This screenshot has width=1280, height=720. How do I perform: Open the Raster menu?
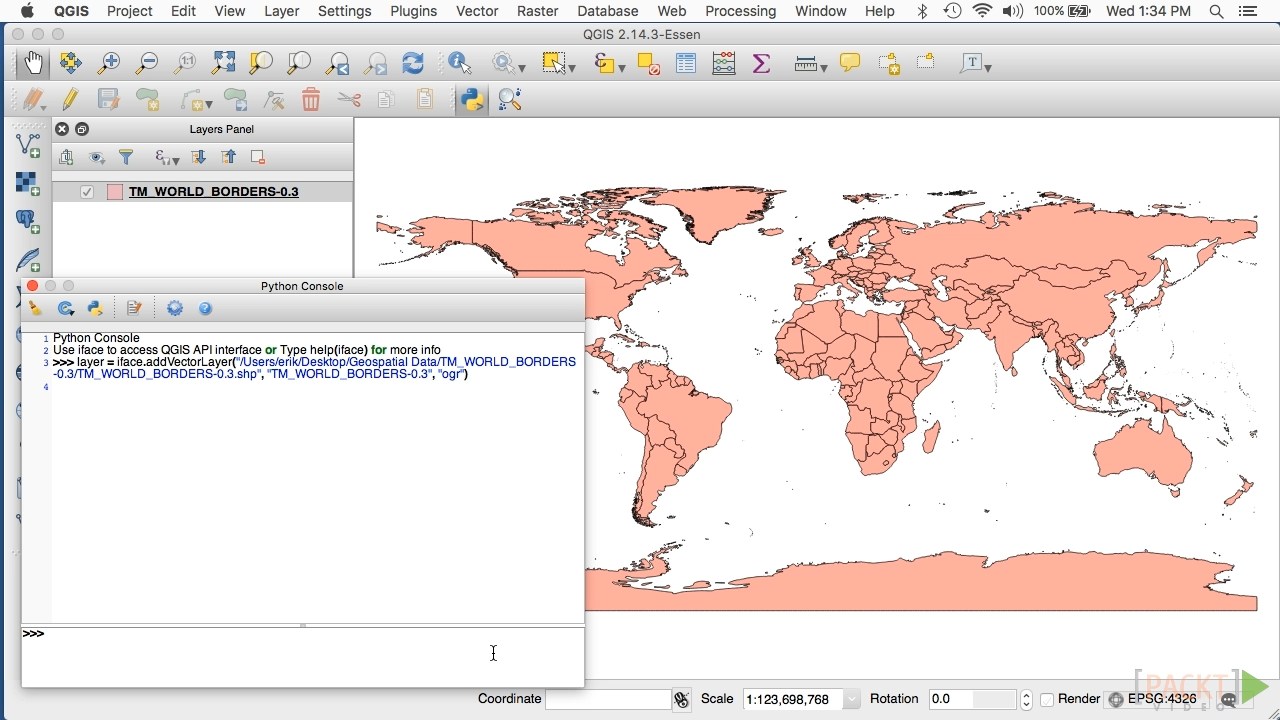(x=537, y=11)
